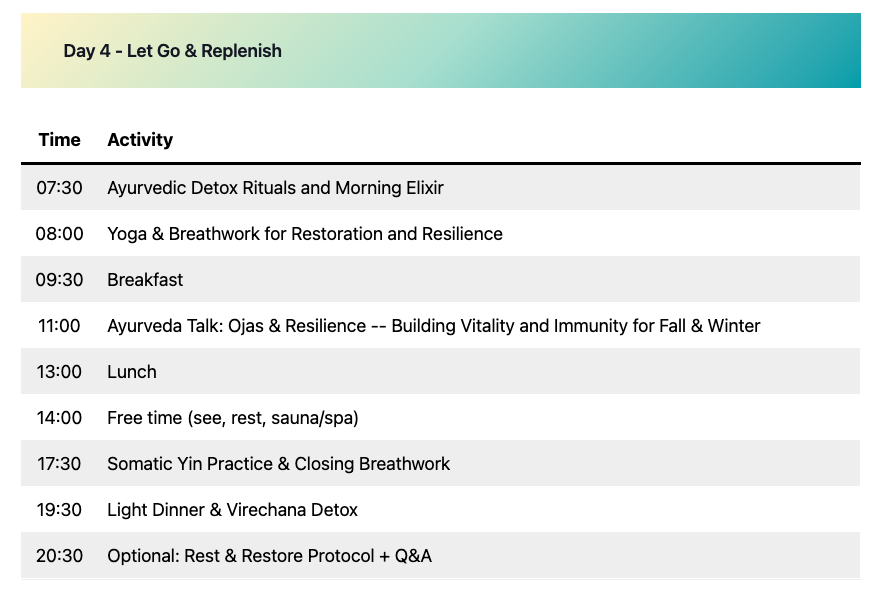This screenshot has width=877, height=594.
Task: Click Ayurveda Talk: Ojas & Resilience entry
Action: [433, 326]
